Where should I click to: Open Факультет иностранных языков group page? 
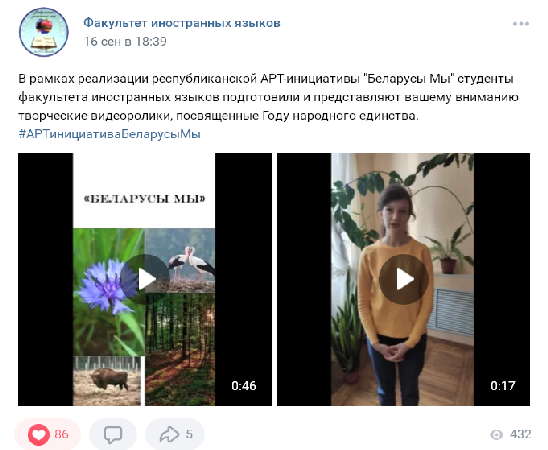coord(182,23)
